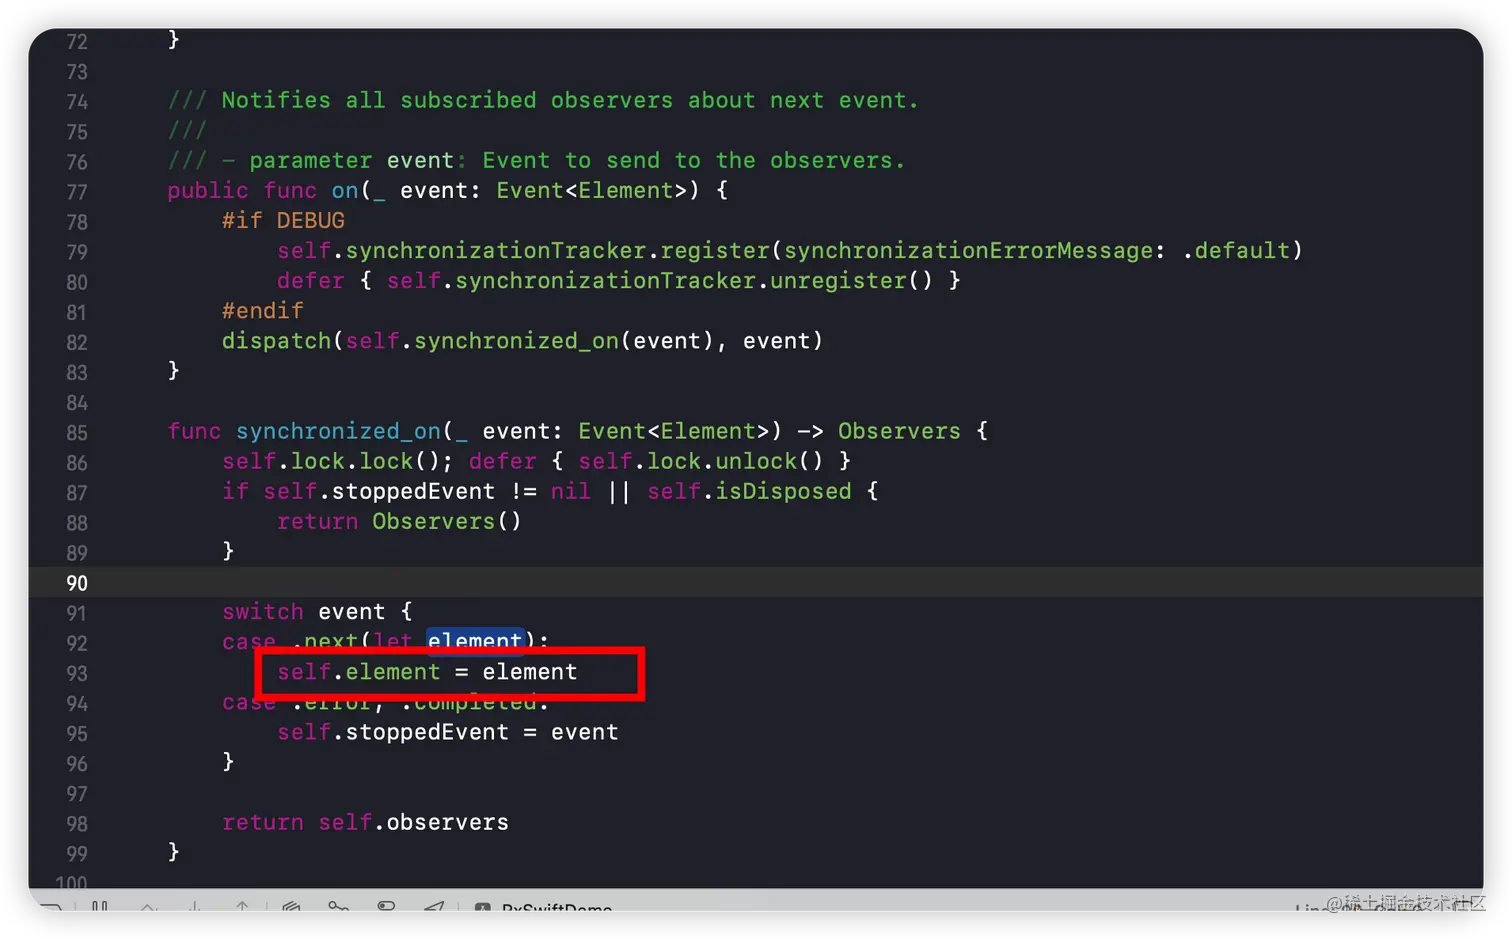
Task: Click the 'on' function name on line 77
Action: [x=345, y=190]
